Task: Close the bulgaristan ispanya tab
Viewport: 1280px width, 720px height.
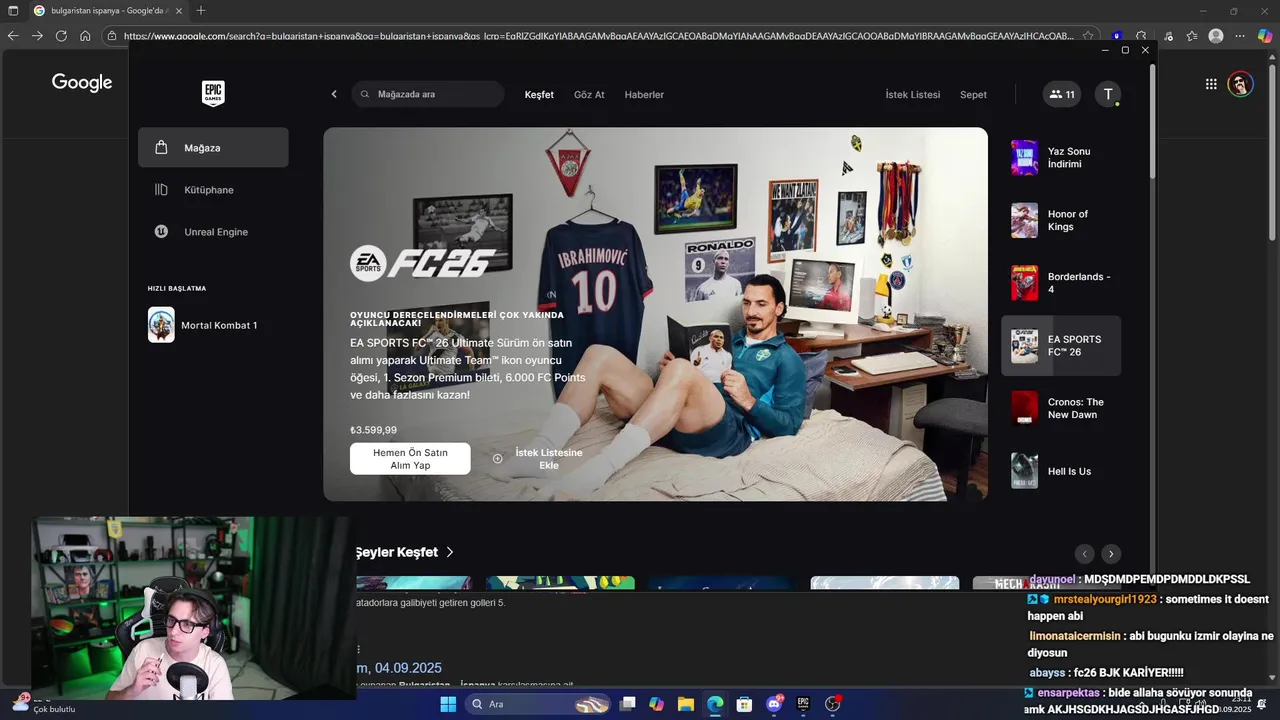Action: tap(180, 10)
